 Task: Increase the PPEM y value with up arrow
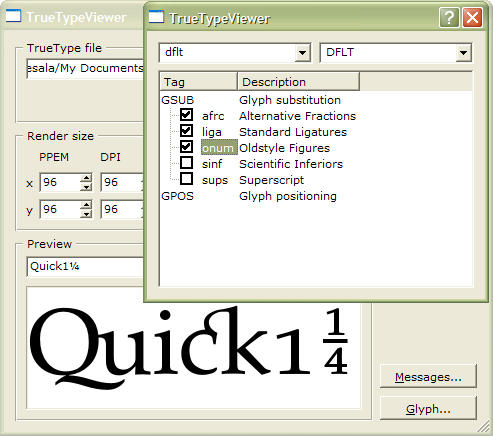pyautogui.click(x=86, y=205)
